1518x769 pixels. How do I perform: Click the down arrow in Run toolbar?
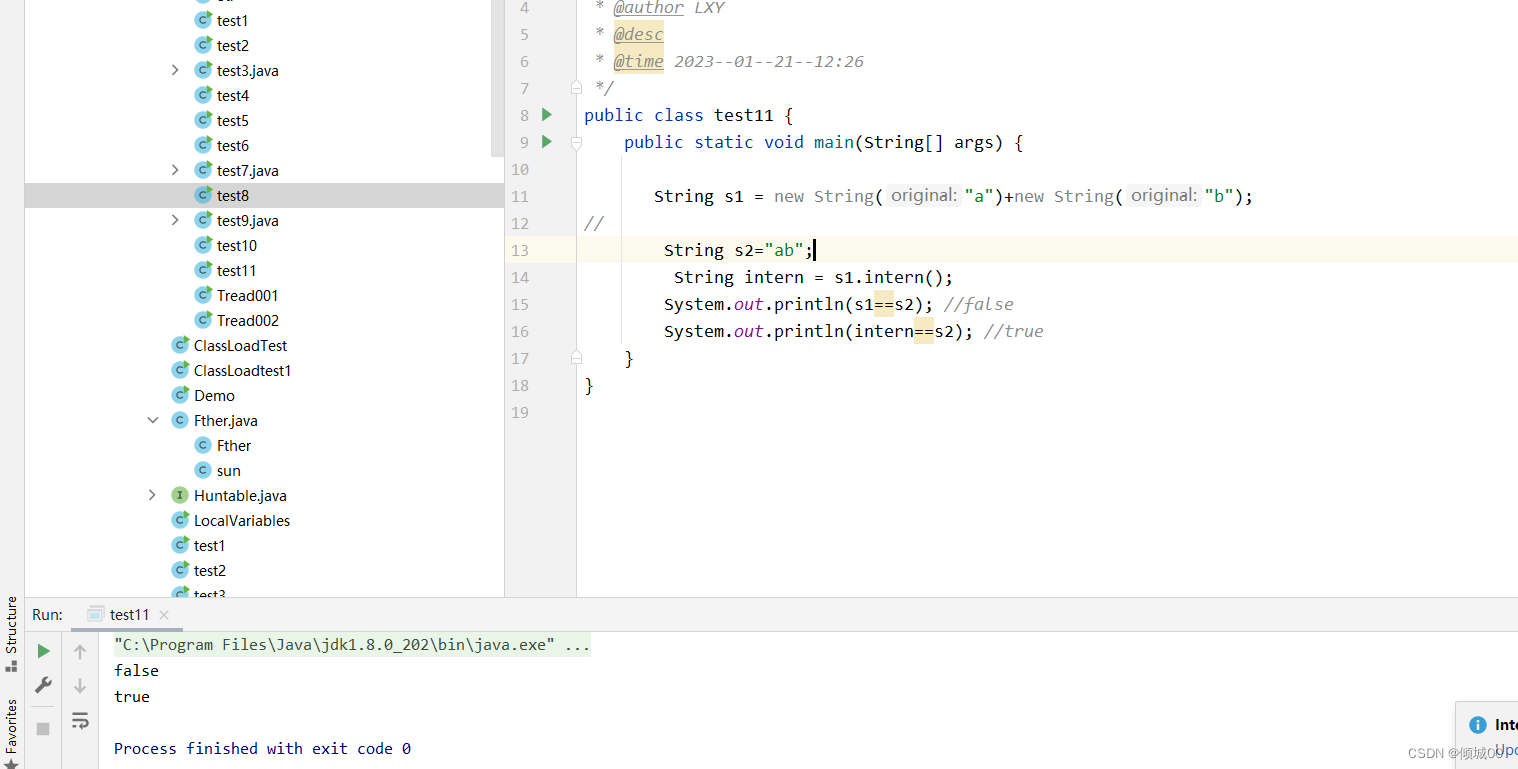click(x=80, y=686)
